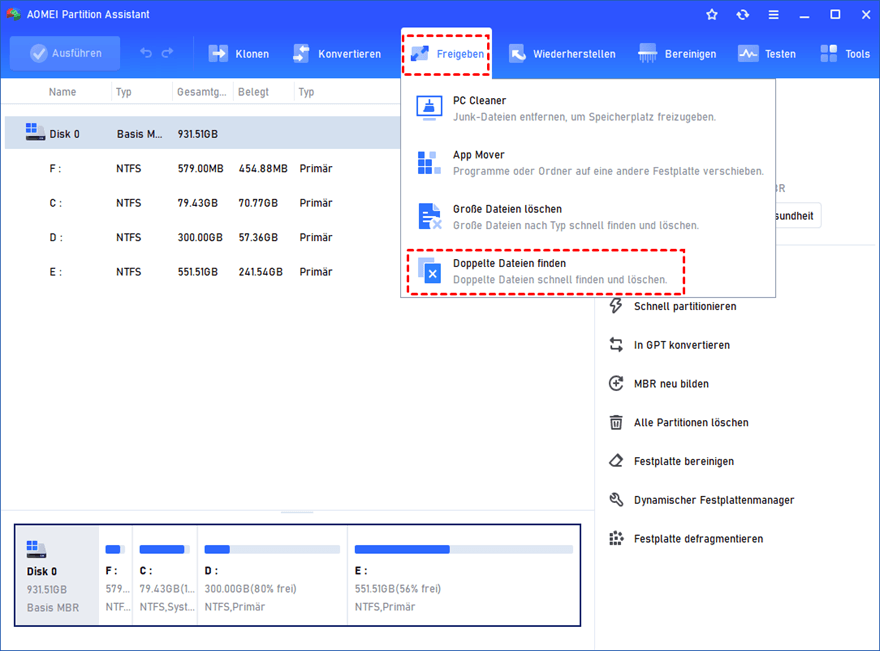Sort by the Belegt column header
The width and height of the screenshot is (880, 651).
click(x=253, y=92)
